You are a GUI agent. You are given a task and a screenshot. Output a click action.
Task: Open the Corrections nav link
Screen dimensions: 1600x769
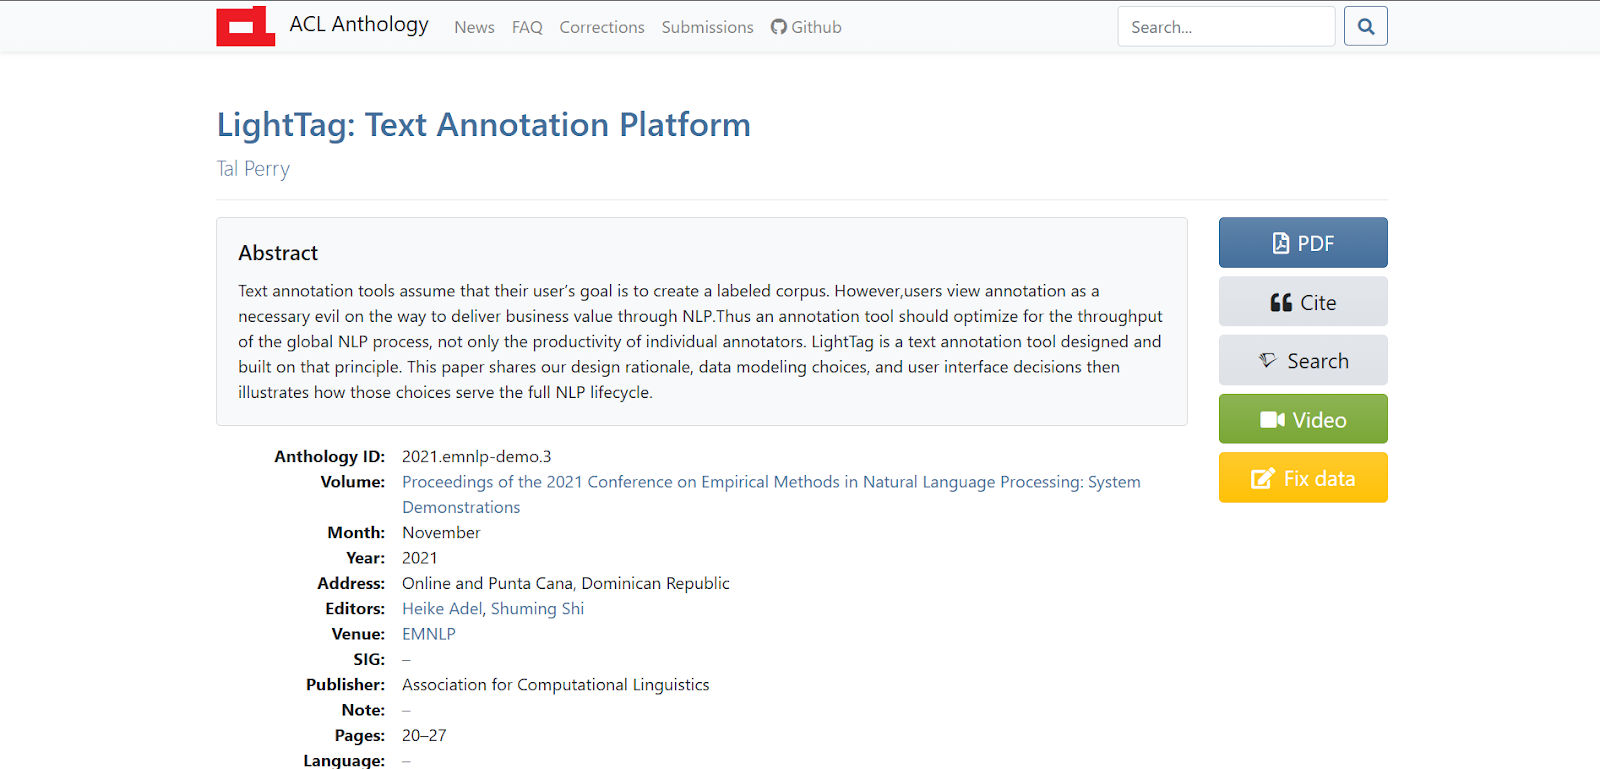click(602, 27)
